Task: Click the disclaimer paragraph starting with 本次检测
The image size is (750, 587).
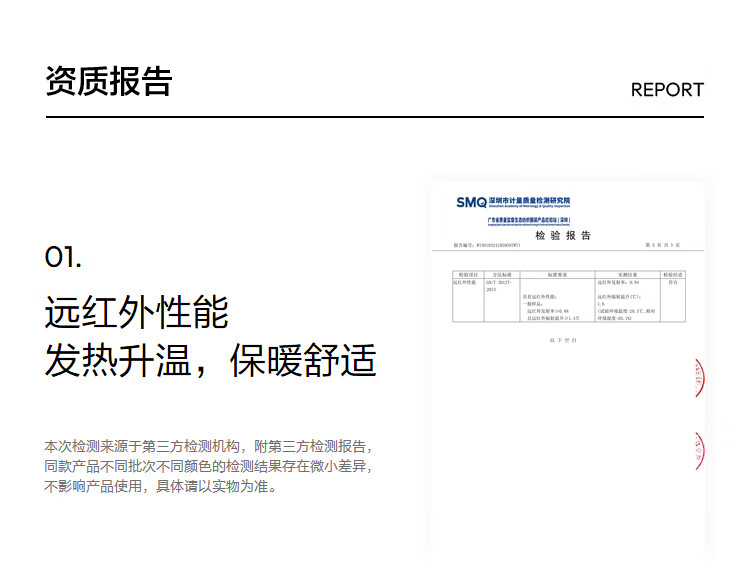Action: click(x=210, y=467)
